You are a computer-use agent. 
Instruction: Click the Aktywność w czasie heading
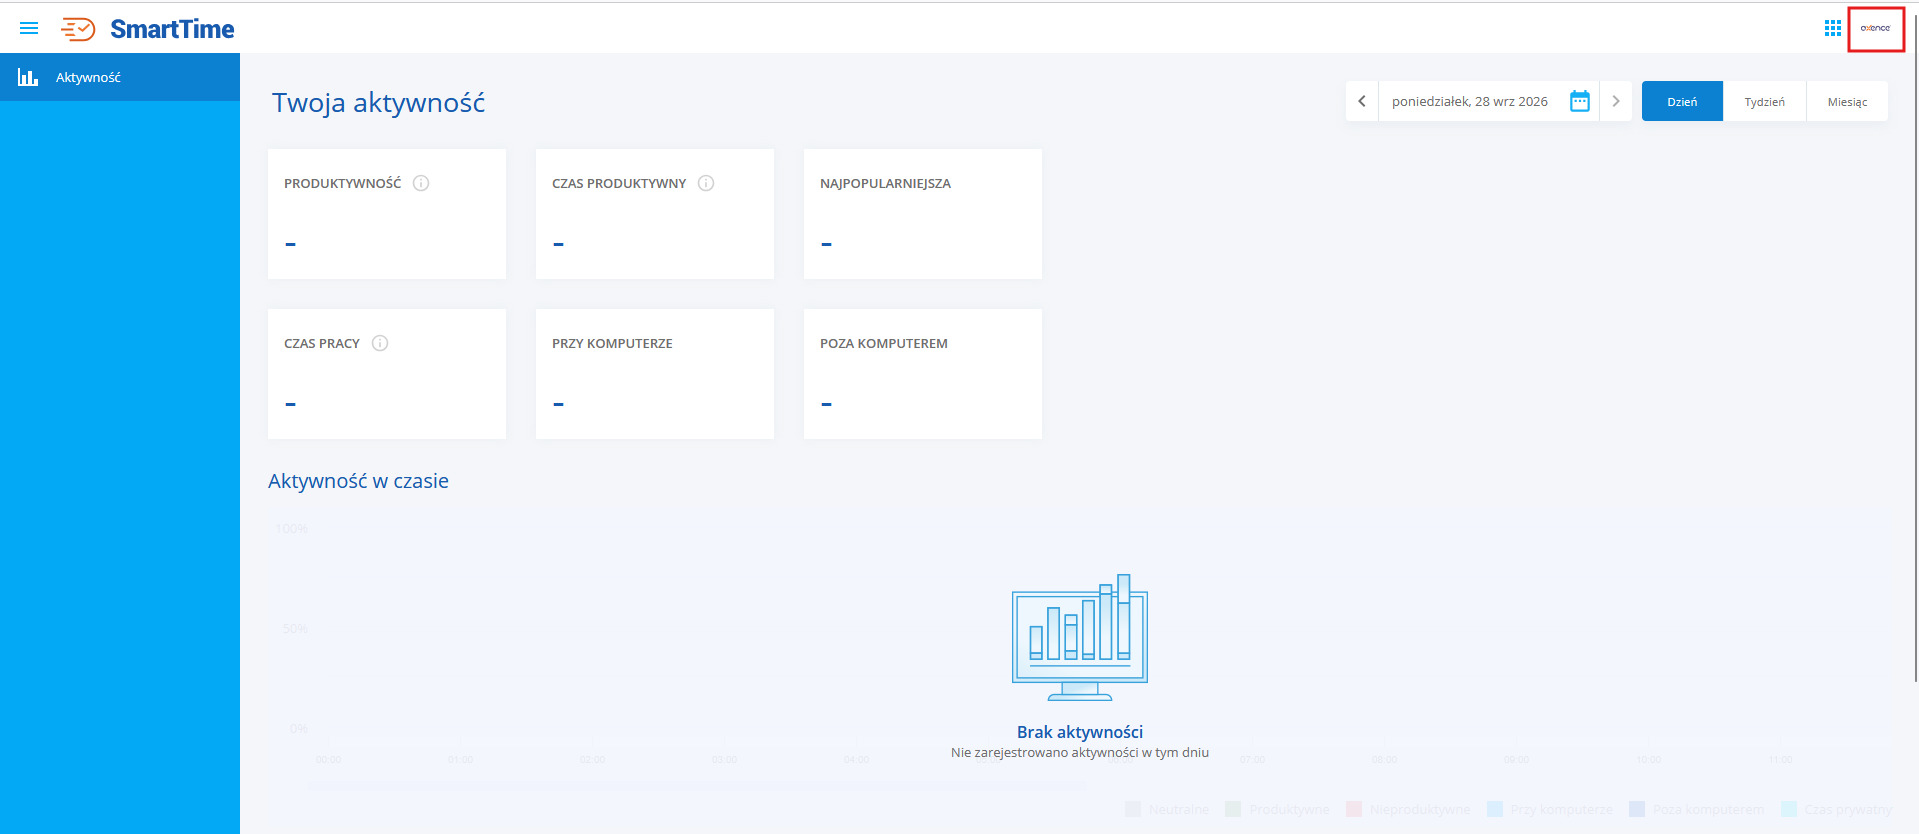[358, 481]
